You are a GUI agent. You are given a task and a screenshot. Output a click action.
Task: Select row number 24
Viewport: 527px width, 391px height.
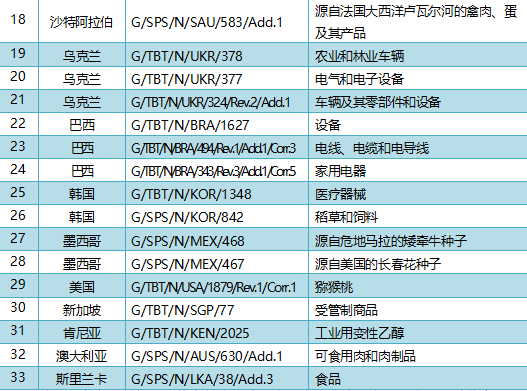pyautogui.click(x=19, y=170)
